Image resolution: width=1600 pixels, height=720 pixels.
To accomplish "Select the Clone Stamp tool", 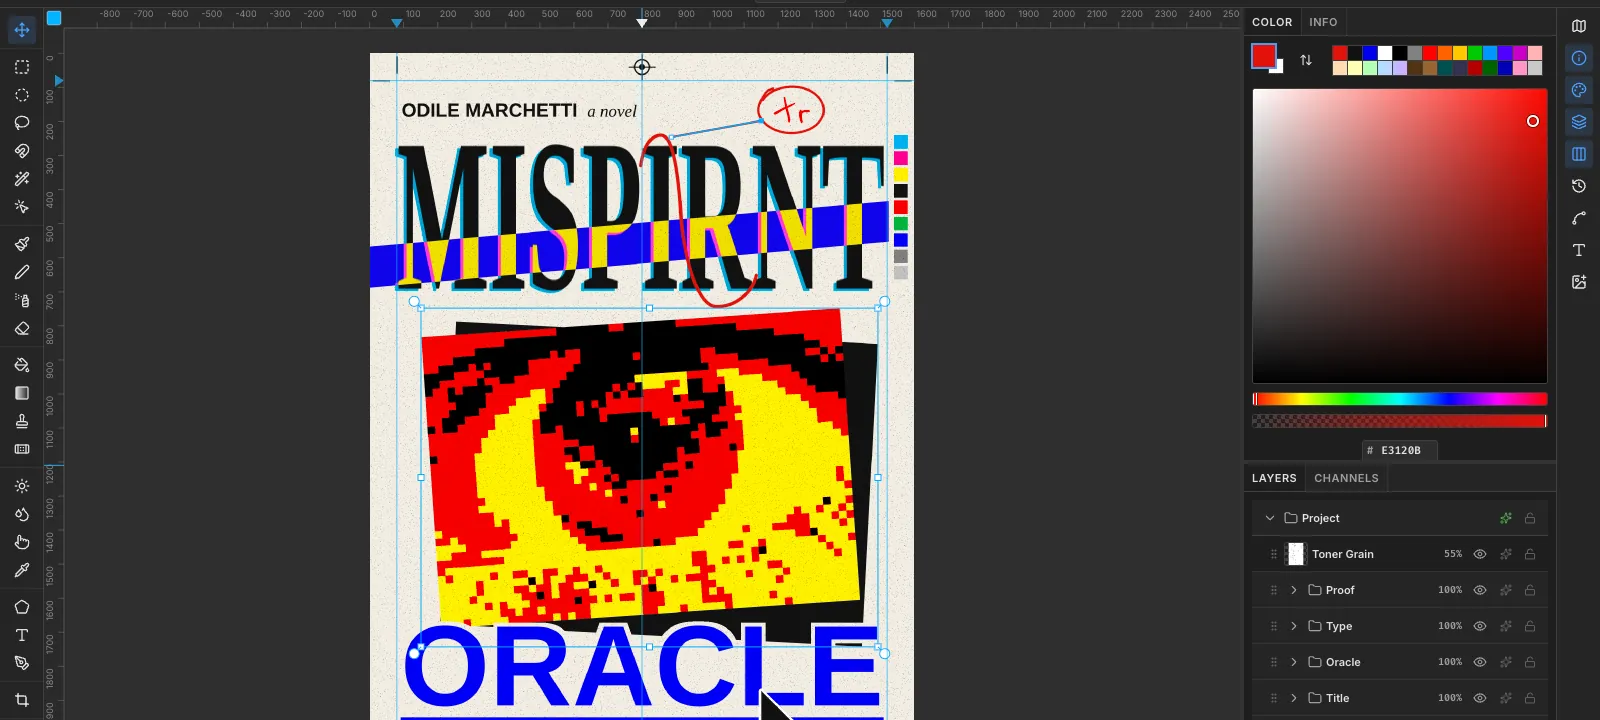I will (x=22, y=421).
